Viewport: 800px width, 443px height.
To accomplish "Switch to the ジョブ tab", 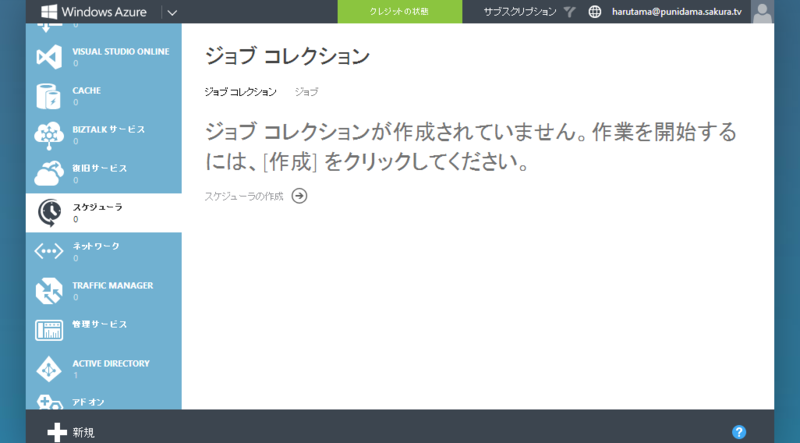I will click(306, 92).
